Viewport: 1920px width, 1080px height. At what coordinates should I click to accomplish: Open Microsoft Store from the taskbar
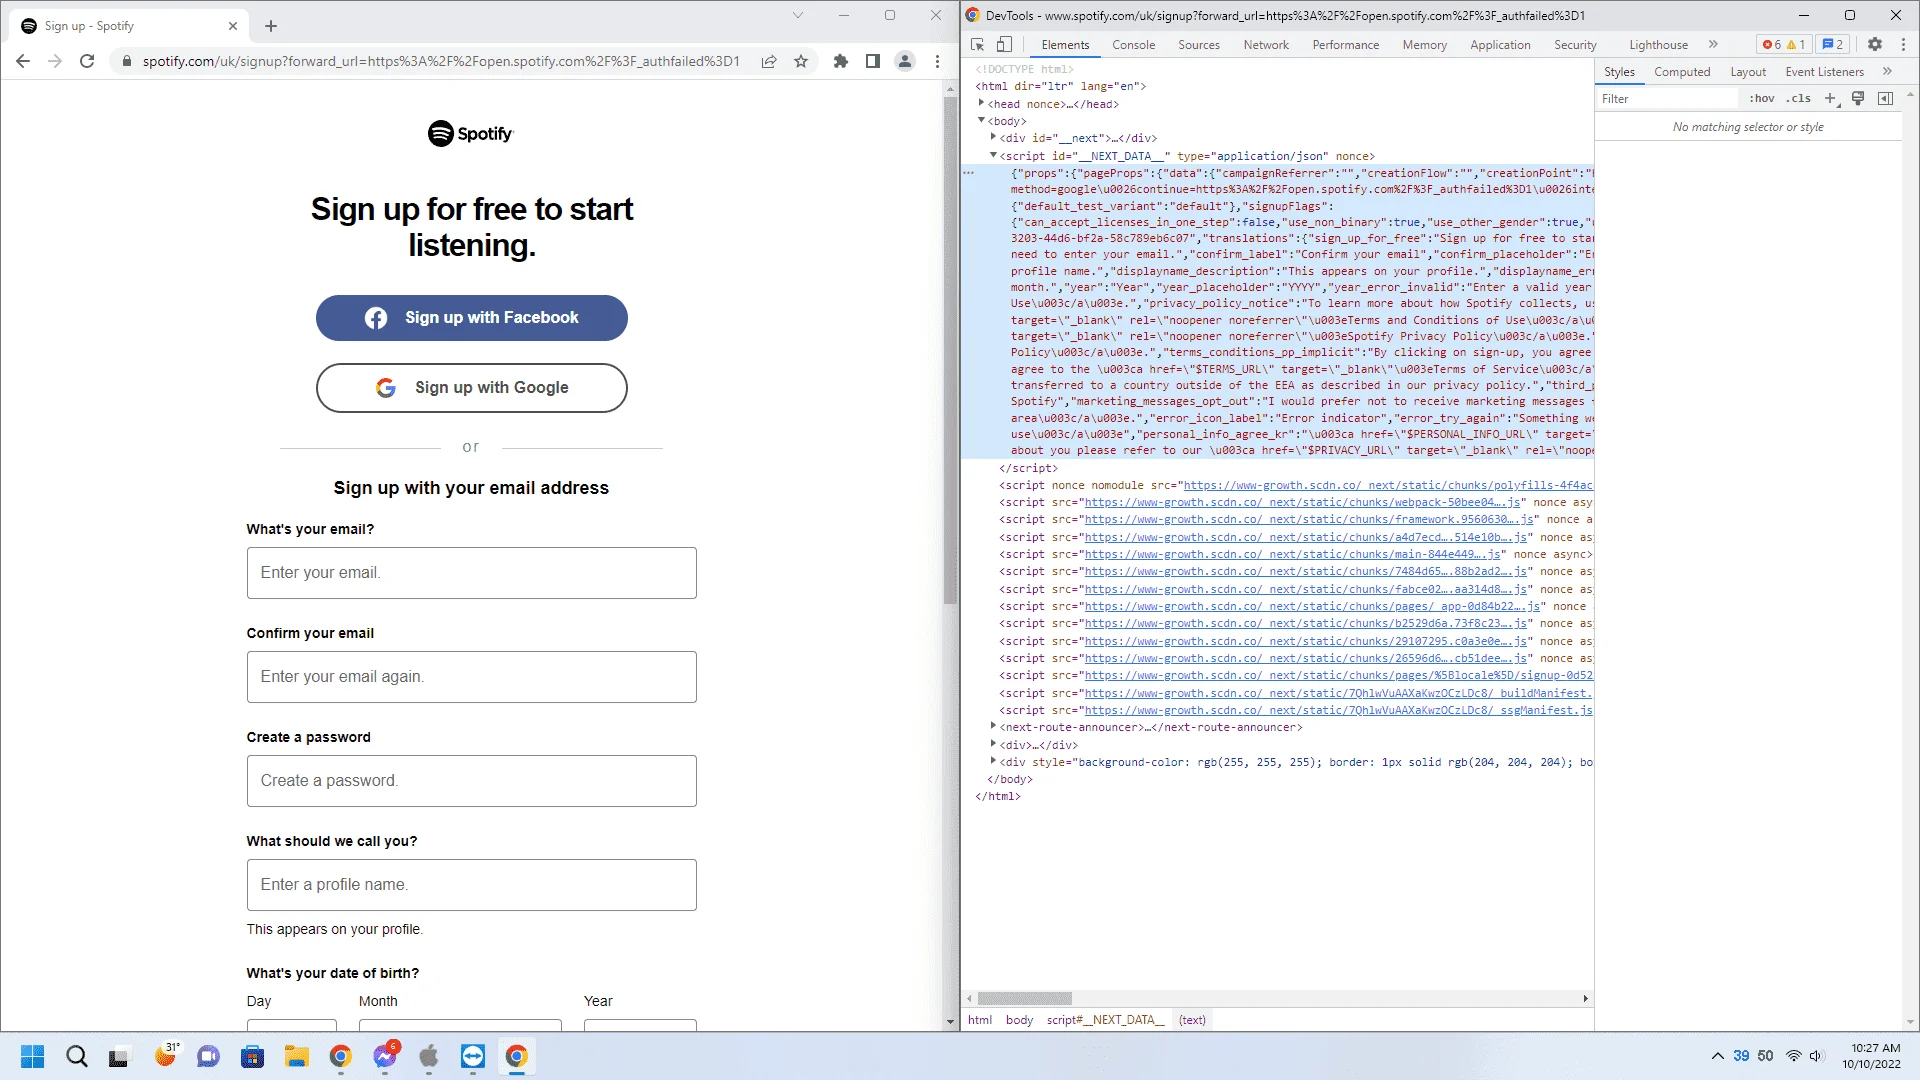pos(252,1056)
